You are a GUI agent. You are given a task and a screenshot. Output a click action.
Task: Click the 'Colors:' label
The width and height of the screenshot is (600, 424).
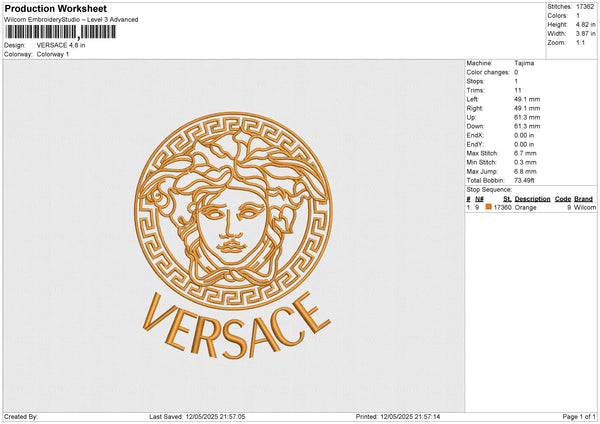(558, 16)
